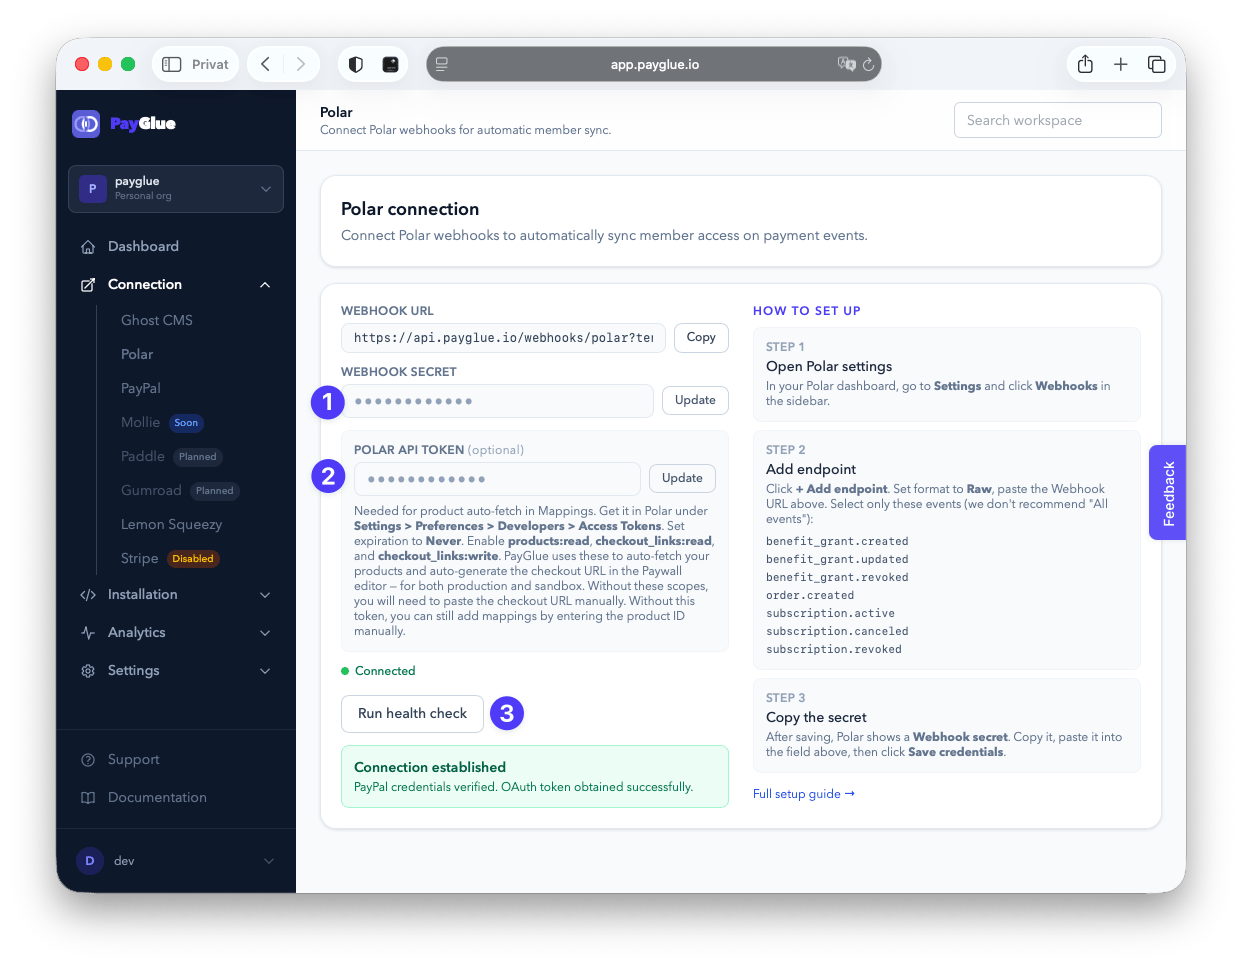This screenshot has height=967, width=1242.
Task: Expand the Settings section chevron
Action: (265, 671)
